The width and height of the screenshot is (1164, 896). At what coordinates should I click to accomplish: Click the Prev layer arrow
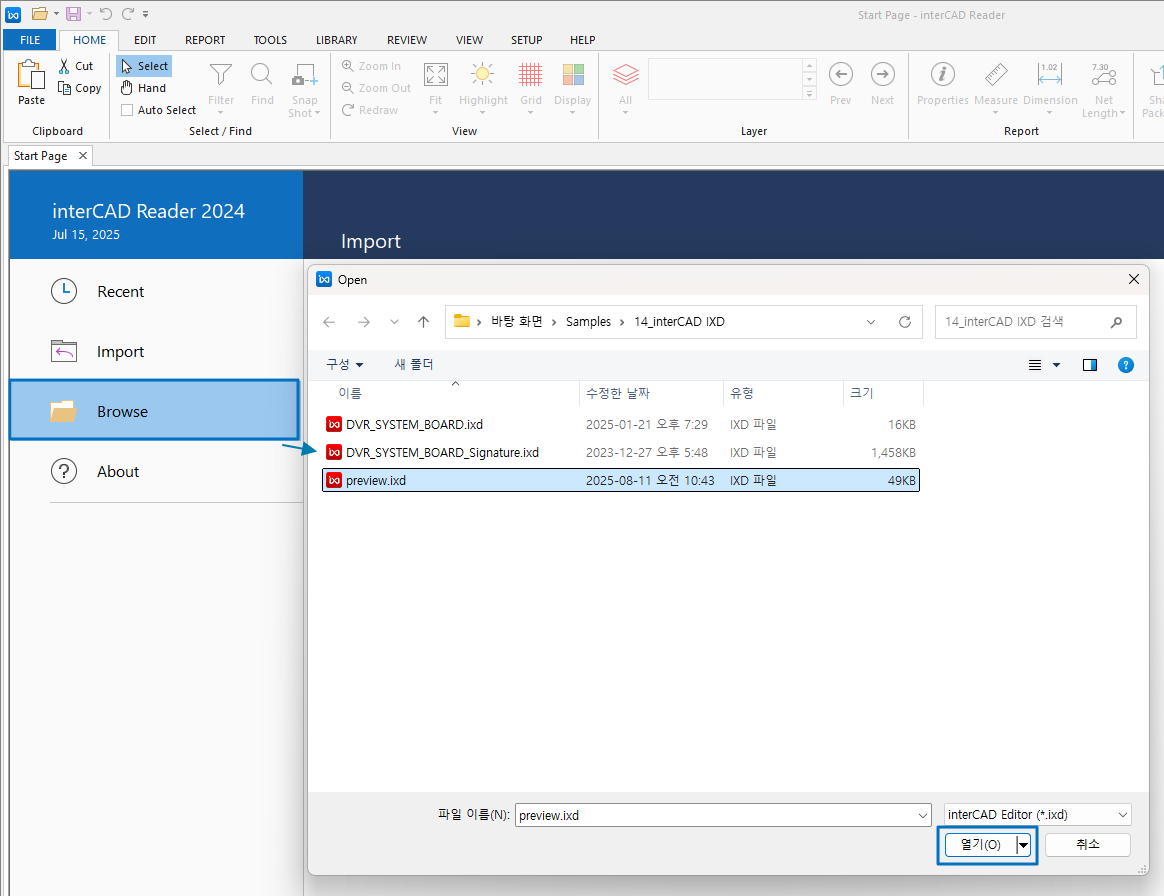tap(840, 74)
